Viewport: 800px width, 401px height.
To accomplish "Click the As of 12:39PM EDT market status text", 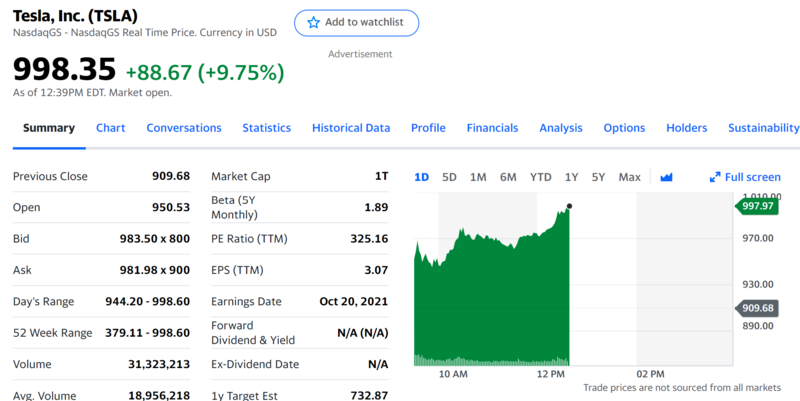I will tap(92, 93).
